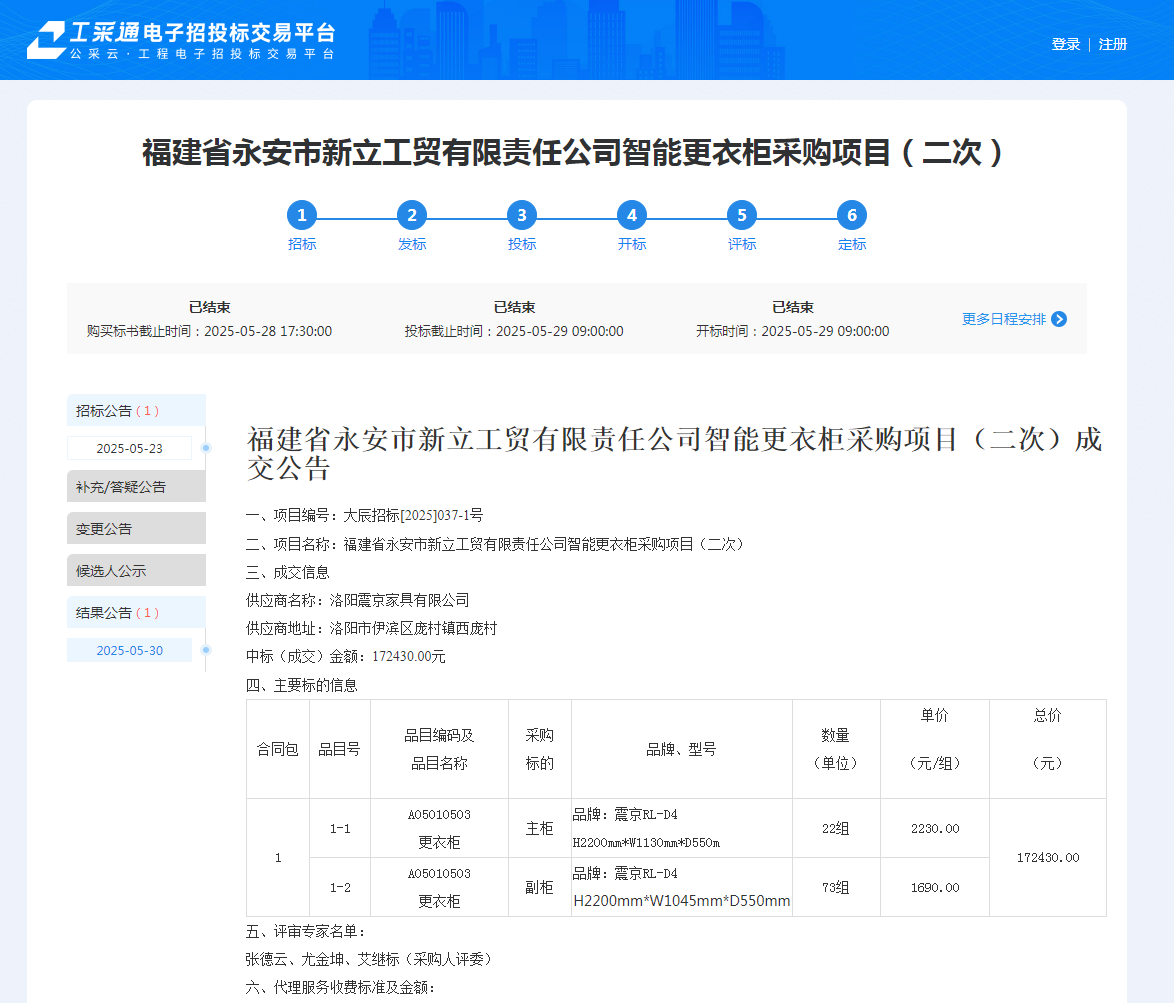The width and height of the screenshot is (1174, 1003).
Task: Click the 定标 step label
Action: 852,244
